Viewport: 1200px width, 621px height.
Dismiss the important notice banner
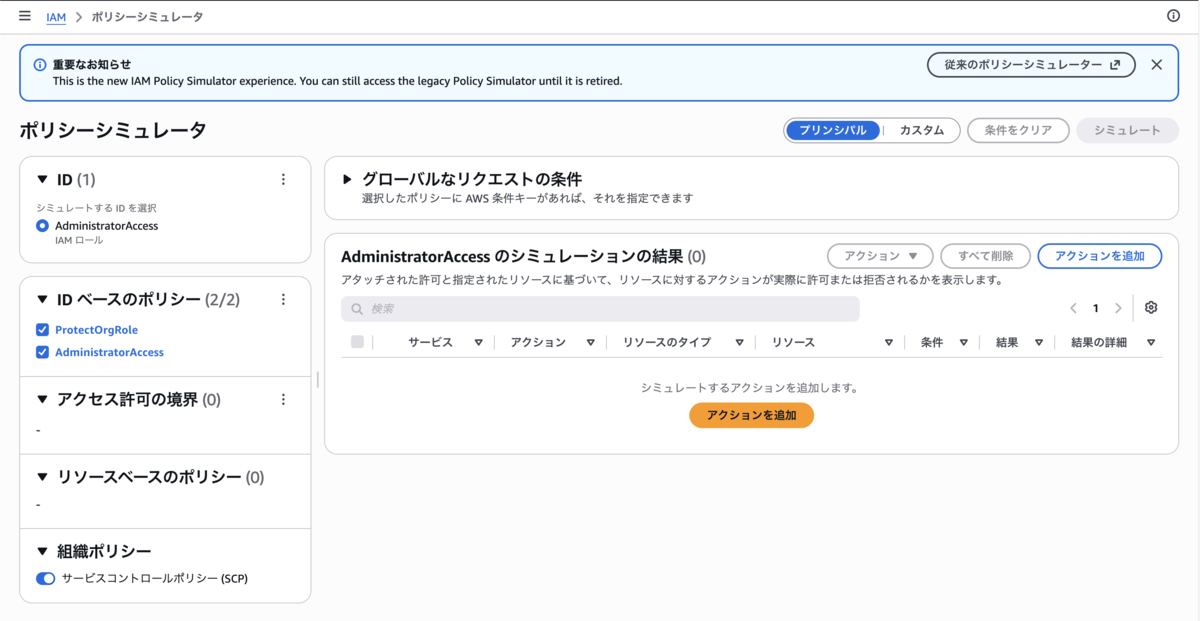(1157, 64)
